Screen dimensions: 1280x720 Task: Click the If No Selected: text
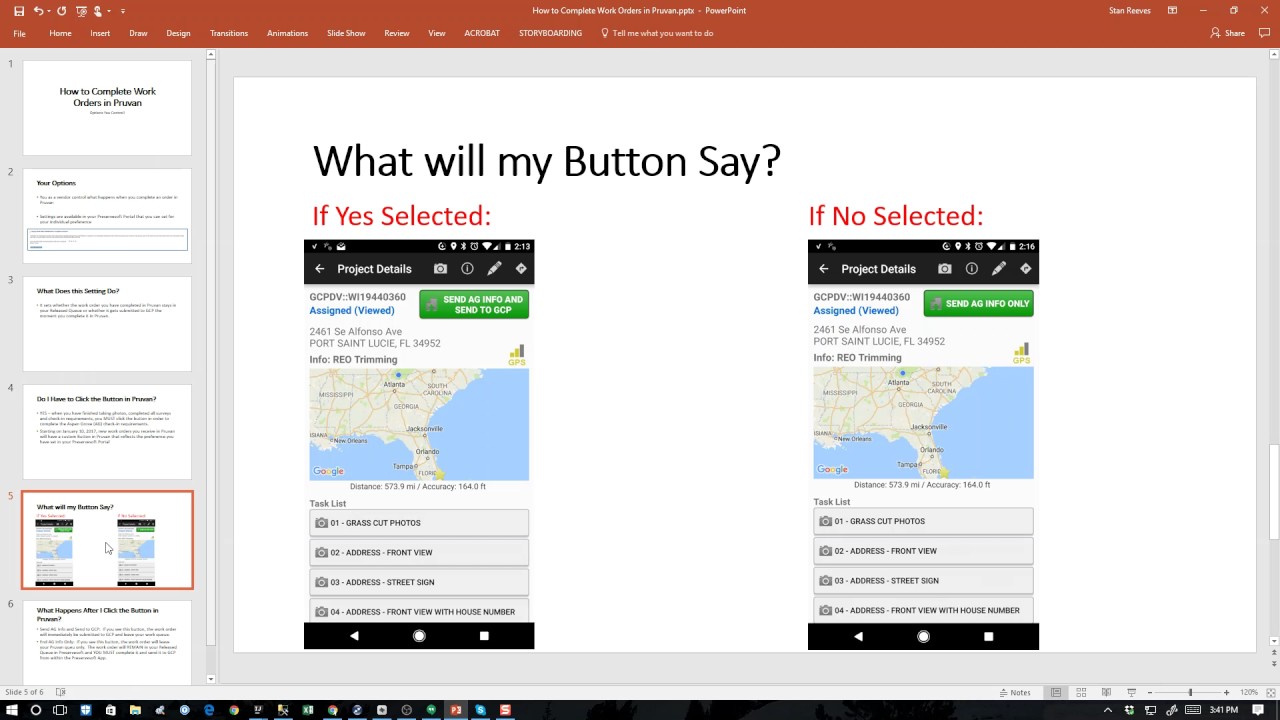(x=896, y=216)
